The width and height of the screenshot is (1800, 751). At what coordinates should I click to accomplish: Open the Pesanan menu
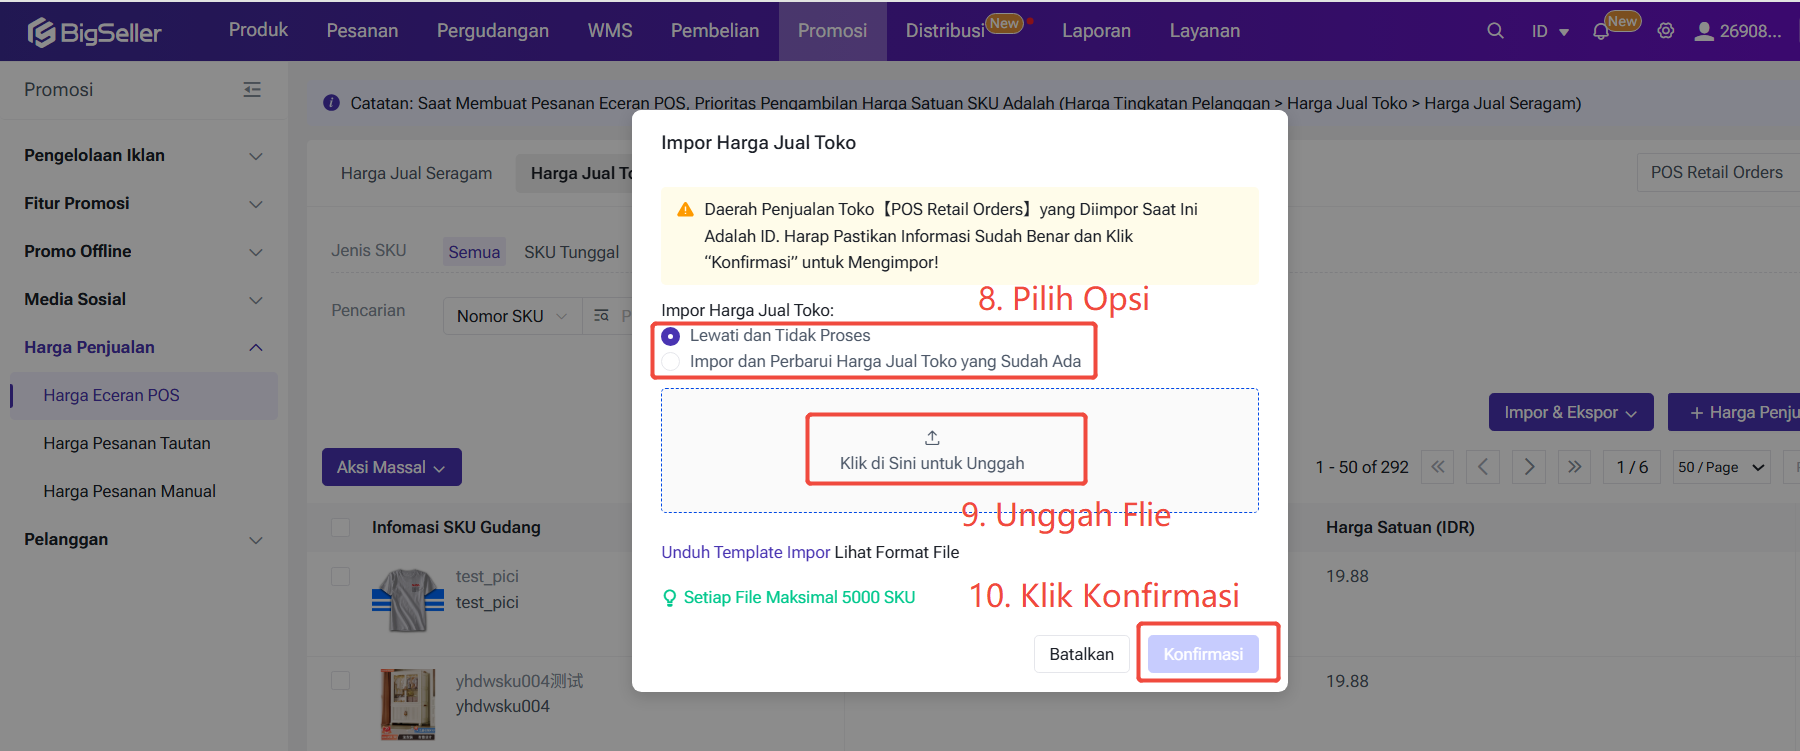coord(362,31)
